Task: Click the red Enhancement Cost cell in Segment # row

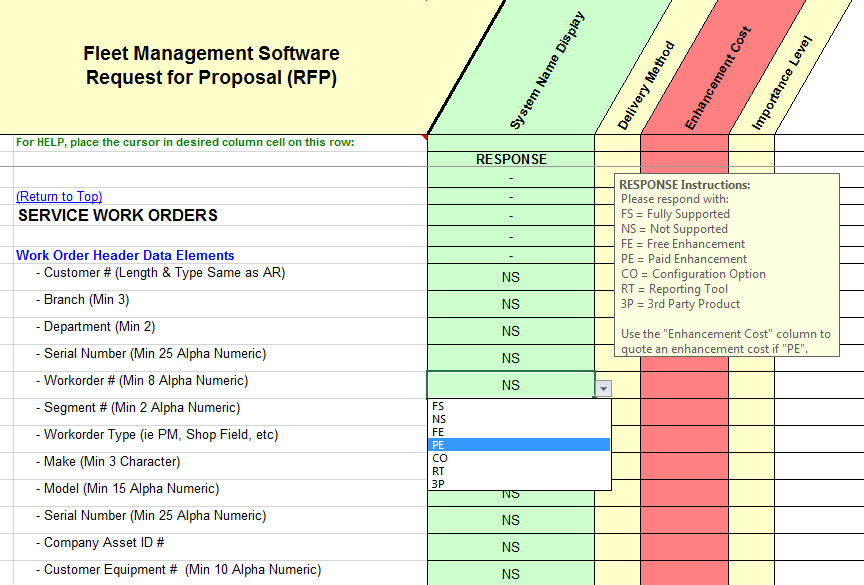Action: 684,411
